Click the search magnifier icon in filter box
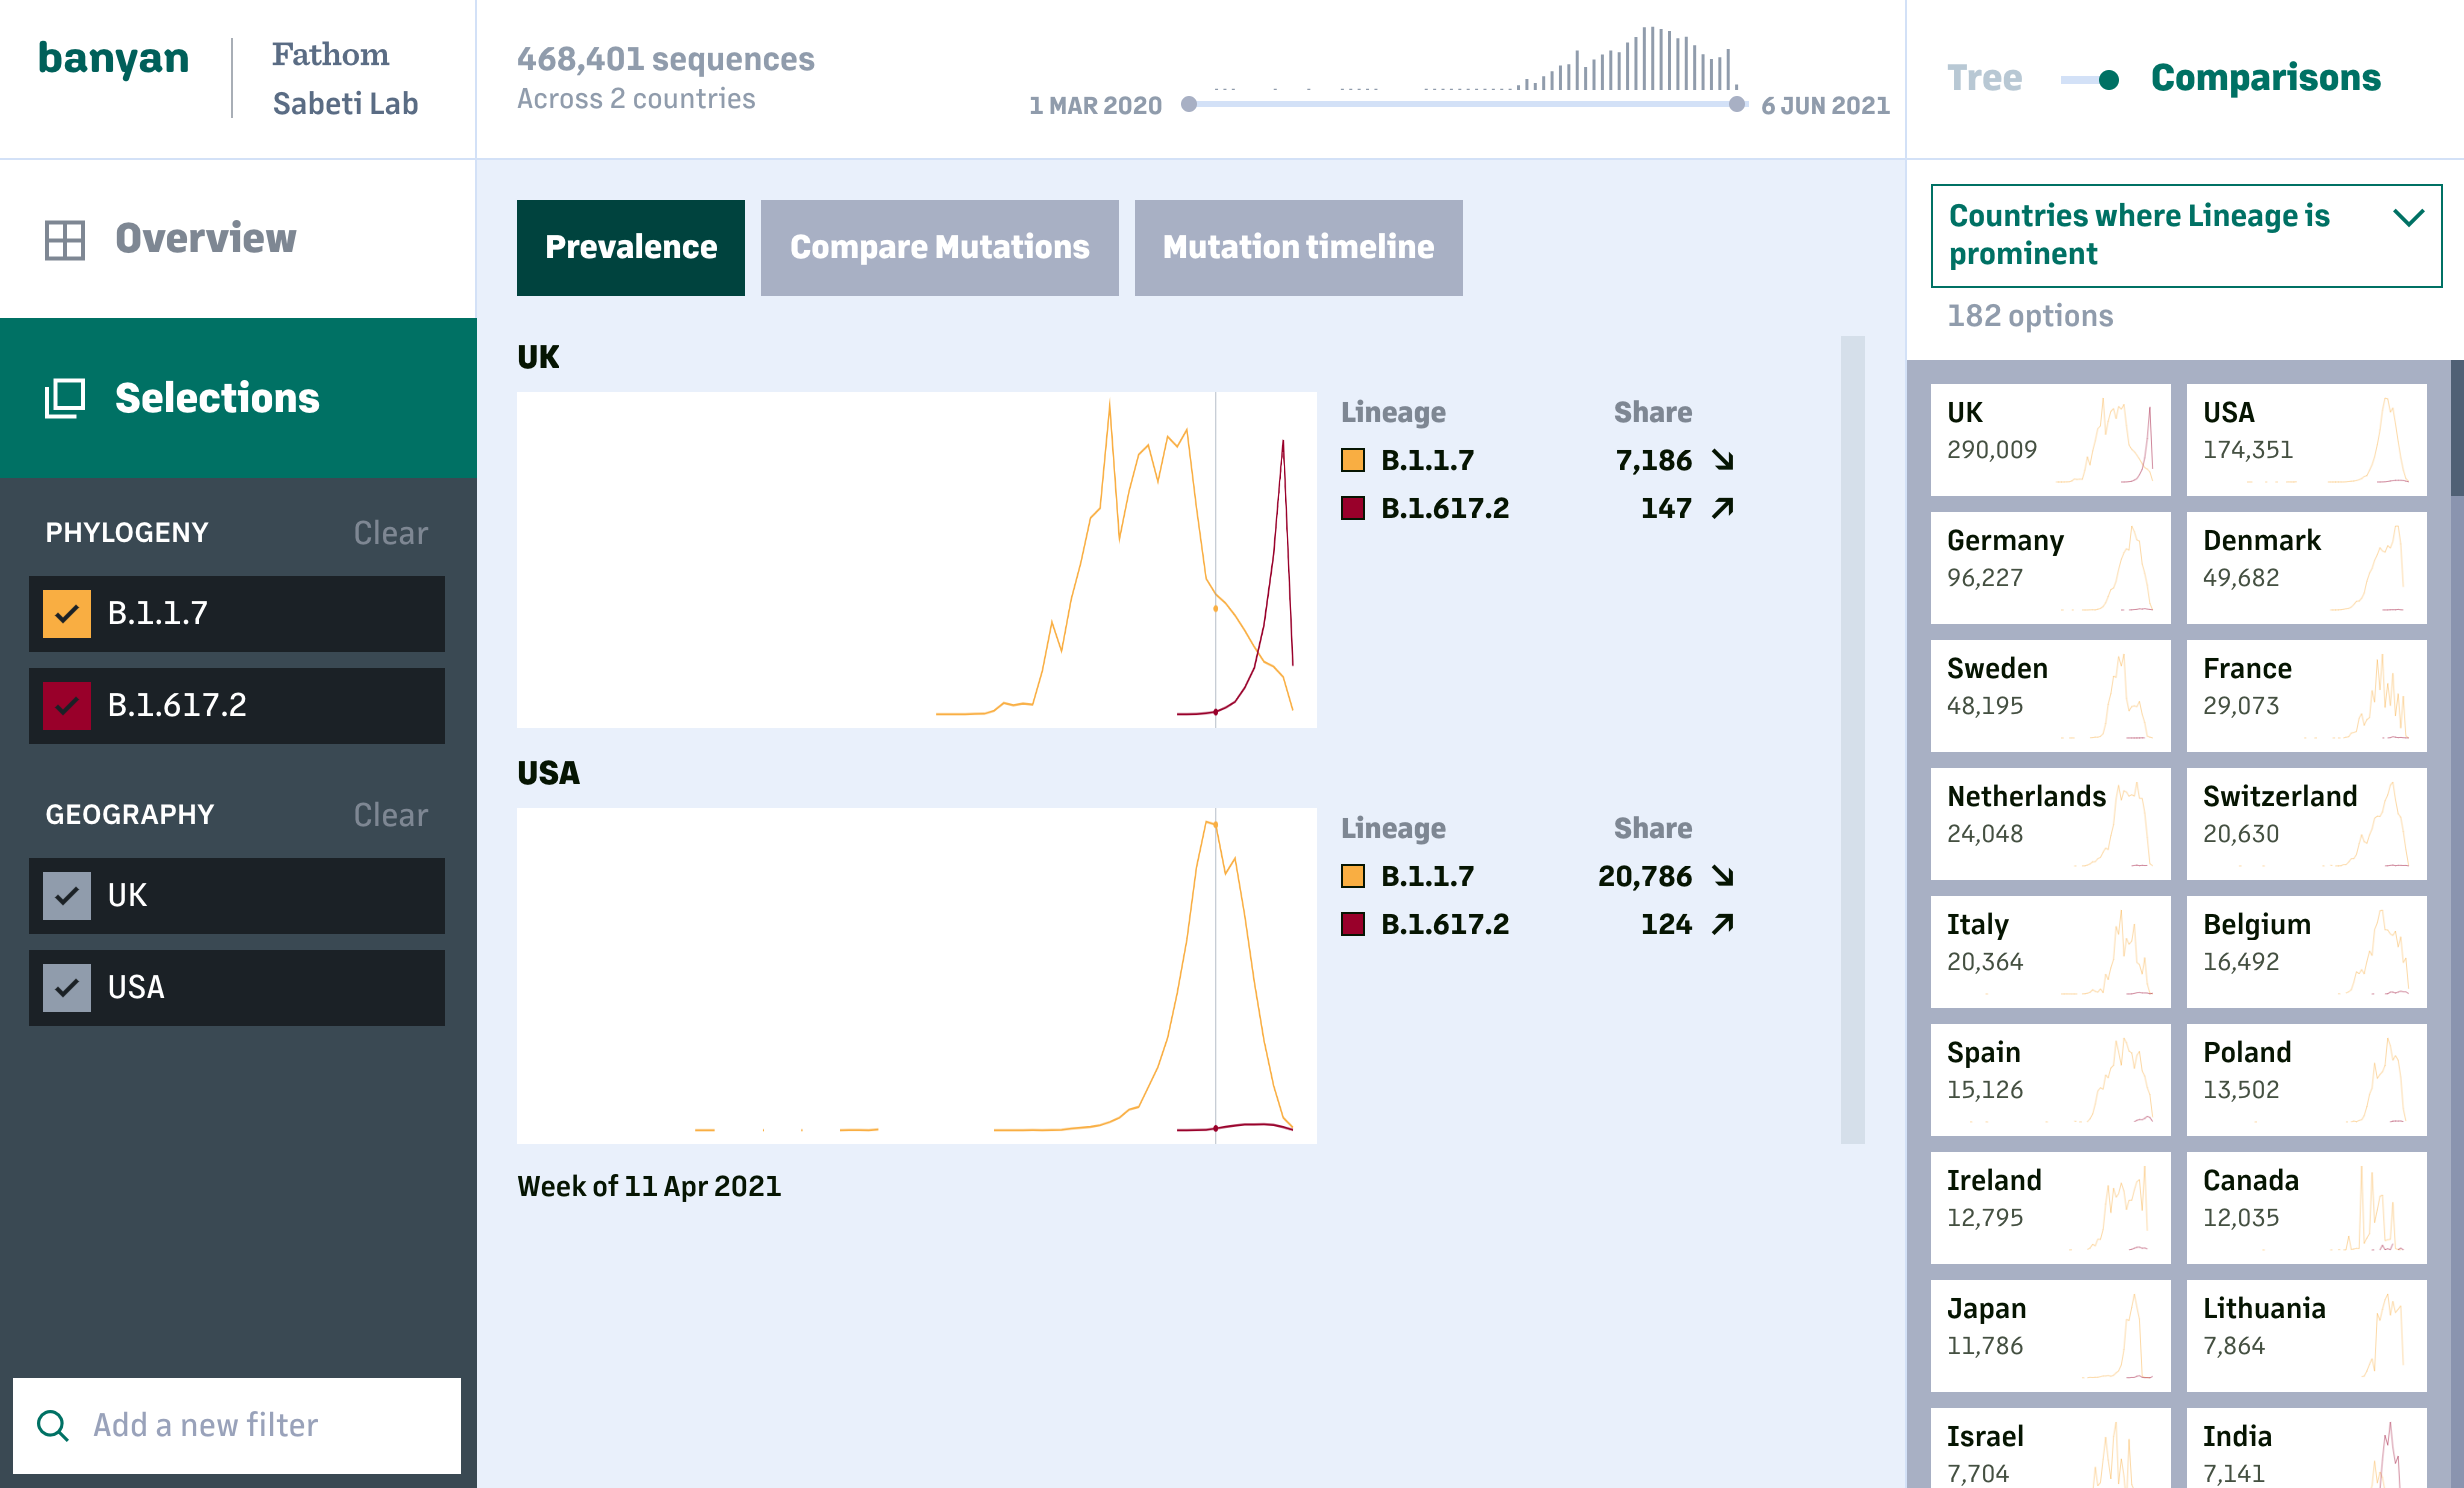 click(x=53, y=1425)
